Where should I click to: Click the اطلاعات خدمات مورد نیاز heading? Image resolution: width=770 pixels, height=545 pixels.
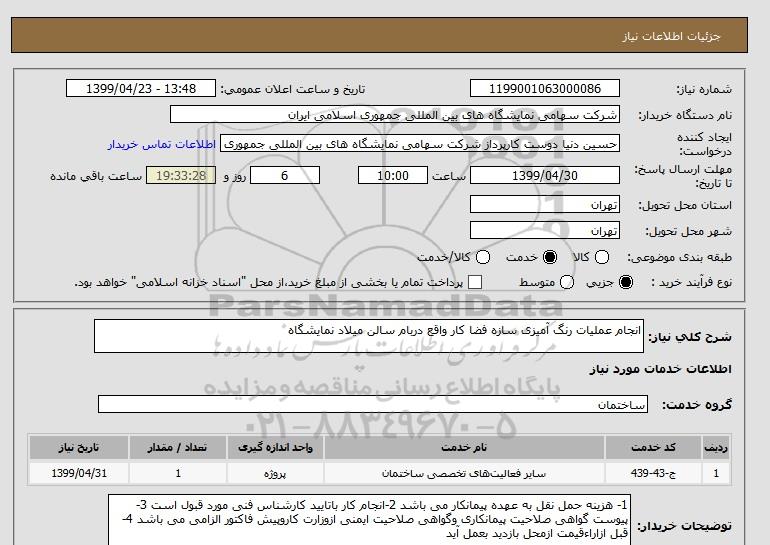tap(660, 369)
